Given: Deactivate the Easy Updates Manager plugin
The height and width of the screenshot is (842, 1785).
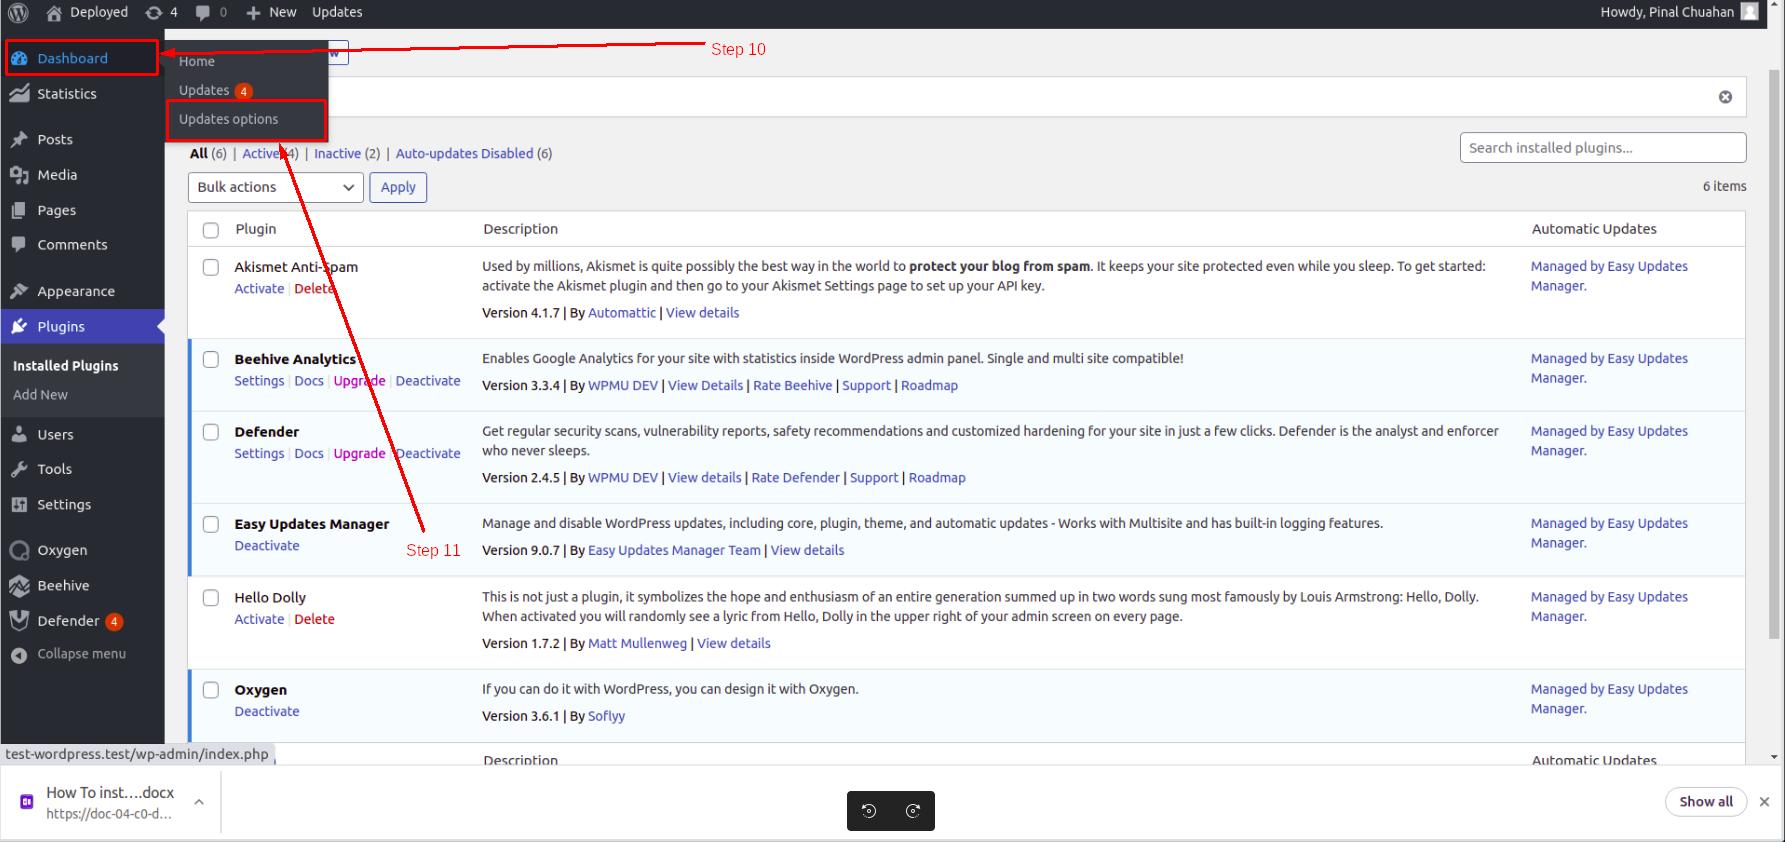Looking at the screenshot, I should pyautogui.click(x=267, y=546).
